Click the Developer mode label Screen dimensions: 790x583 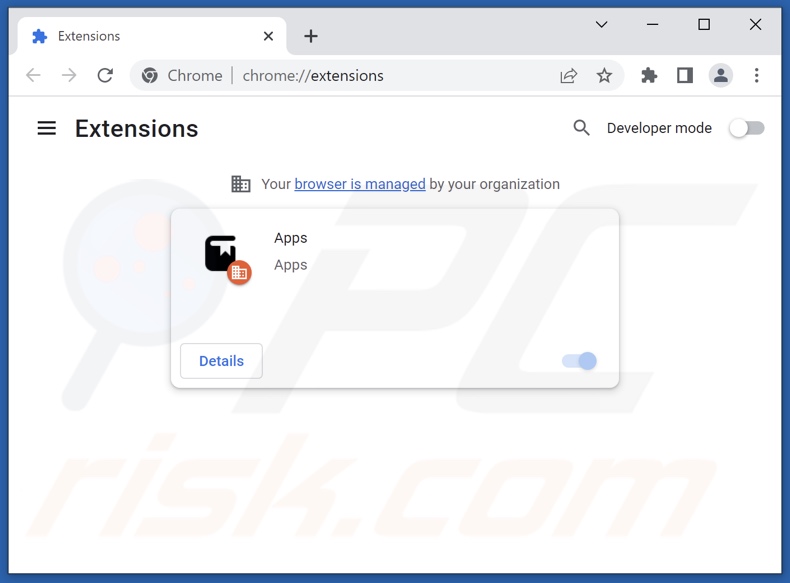click(659, 128)
